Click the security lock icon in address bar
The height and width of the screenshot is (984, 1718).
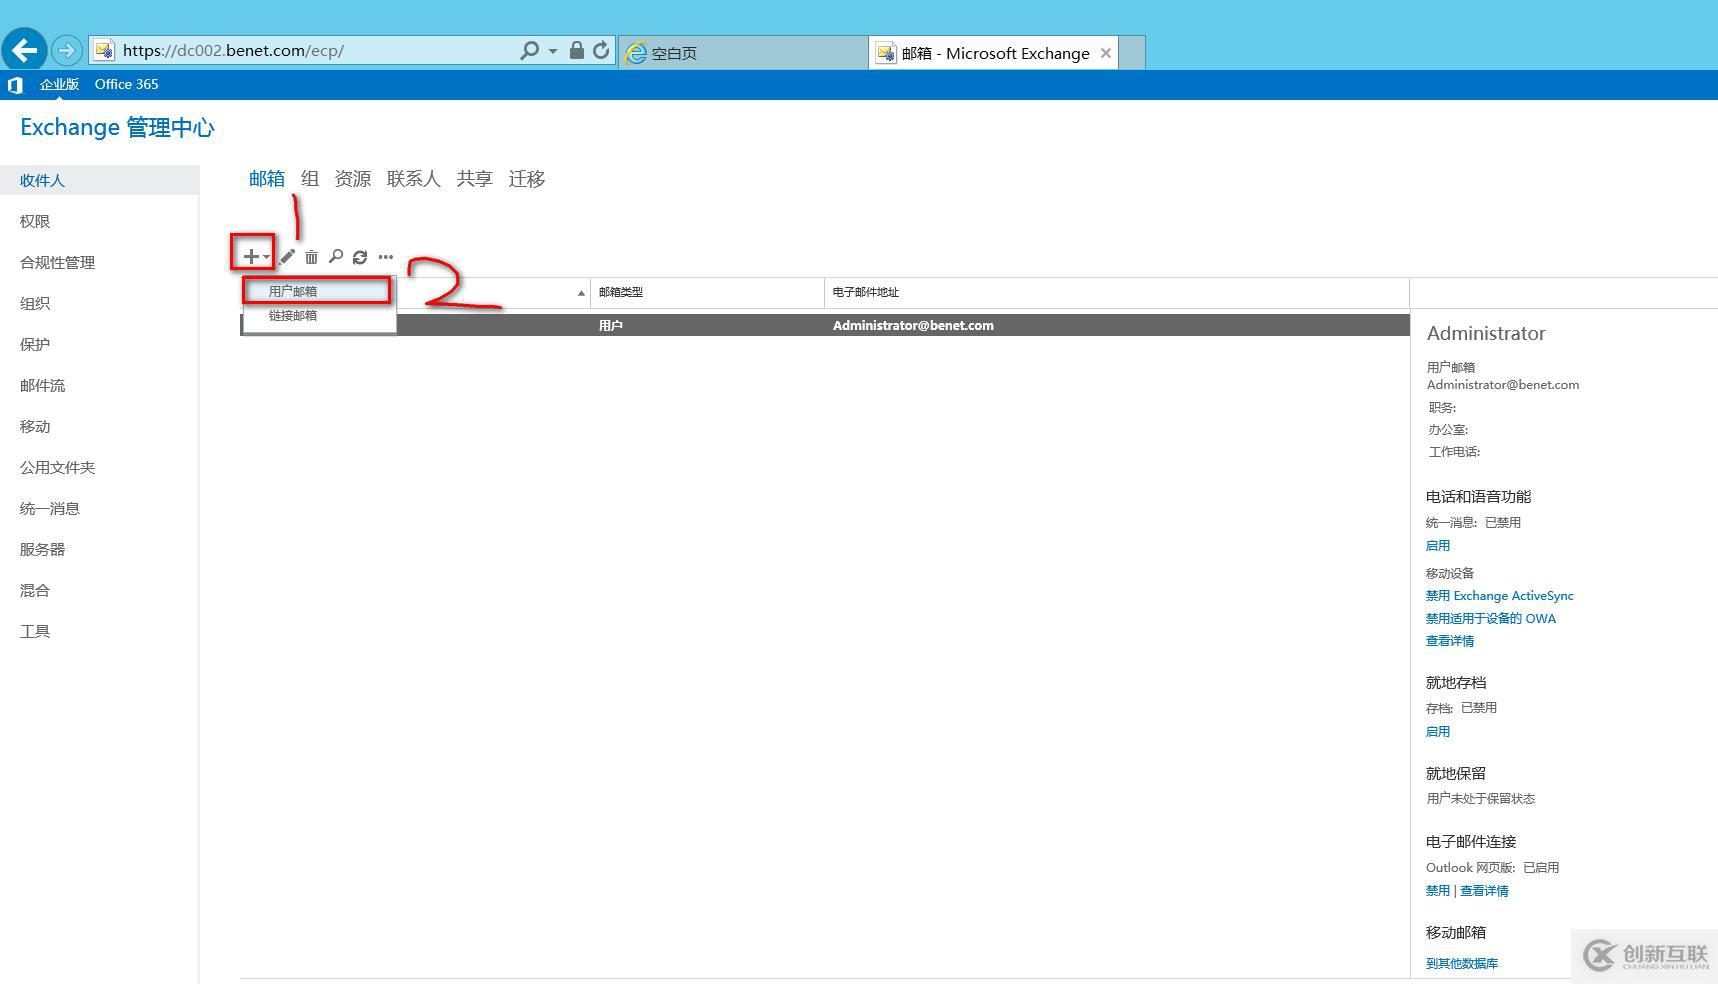(577, 50)
